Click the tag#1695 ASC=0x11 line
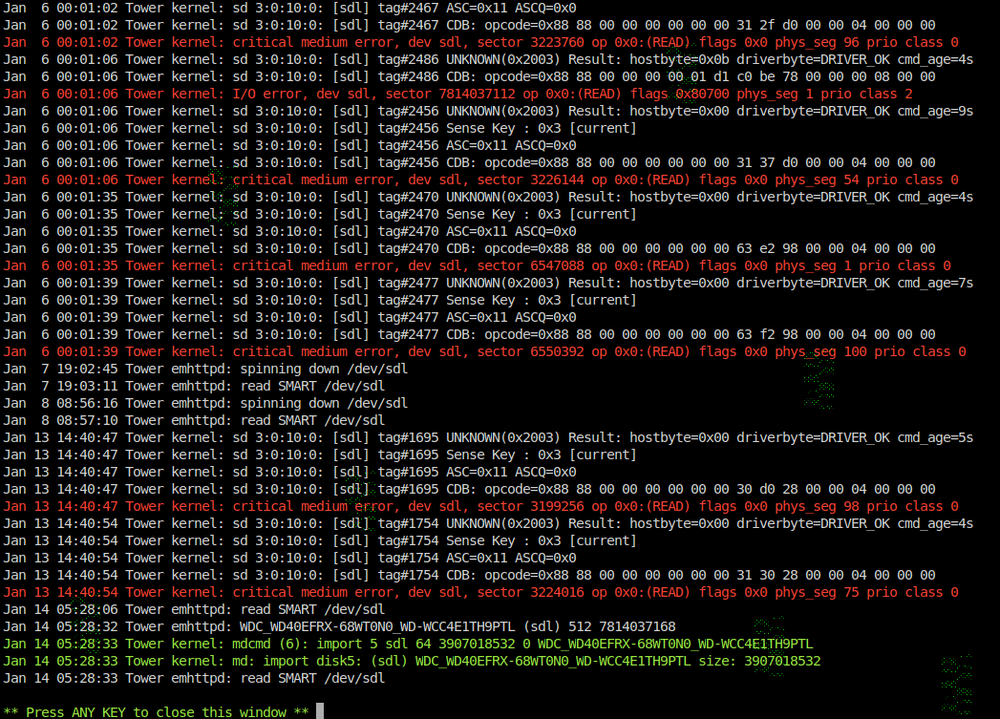The height and width of the screenshot is (719, 1000). coord(290,472)
